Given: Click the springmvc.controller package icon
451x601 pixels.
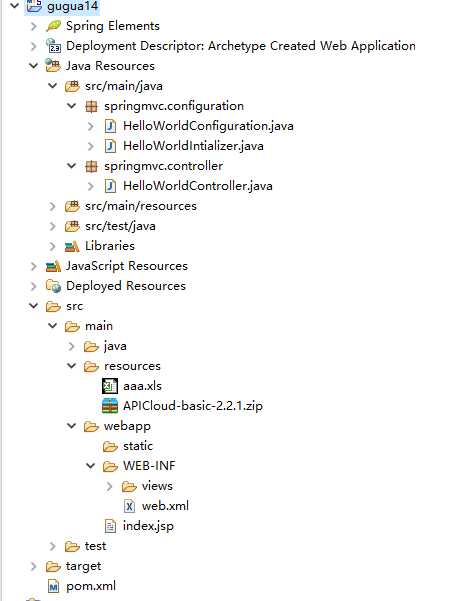Looking at the screenshot, I should coord(91,166).
